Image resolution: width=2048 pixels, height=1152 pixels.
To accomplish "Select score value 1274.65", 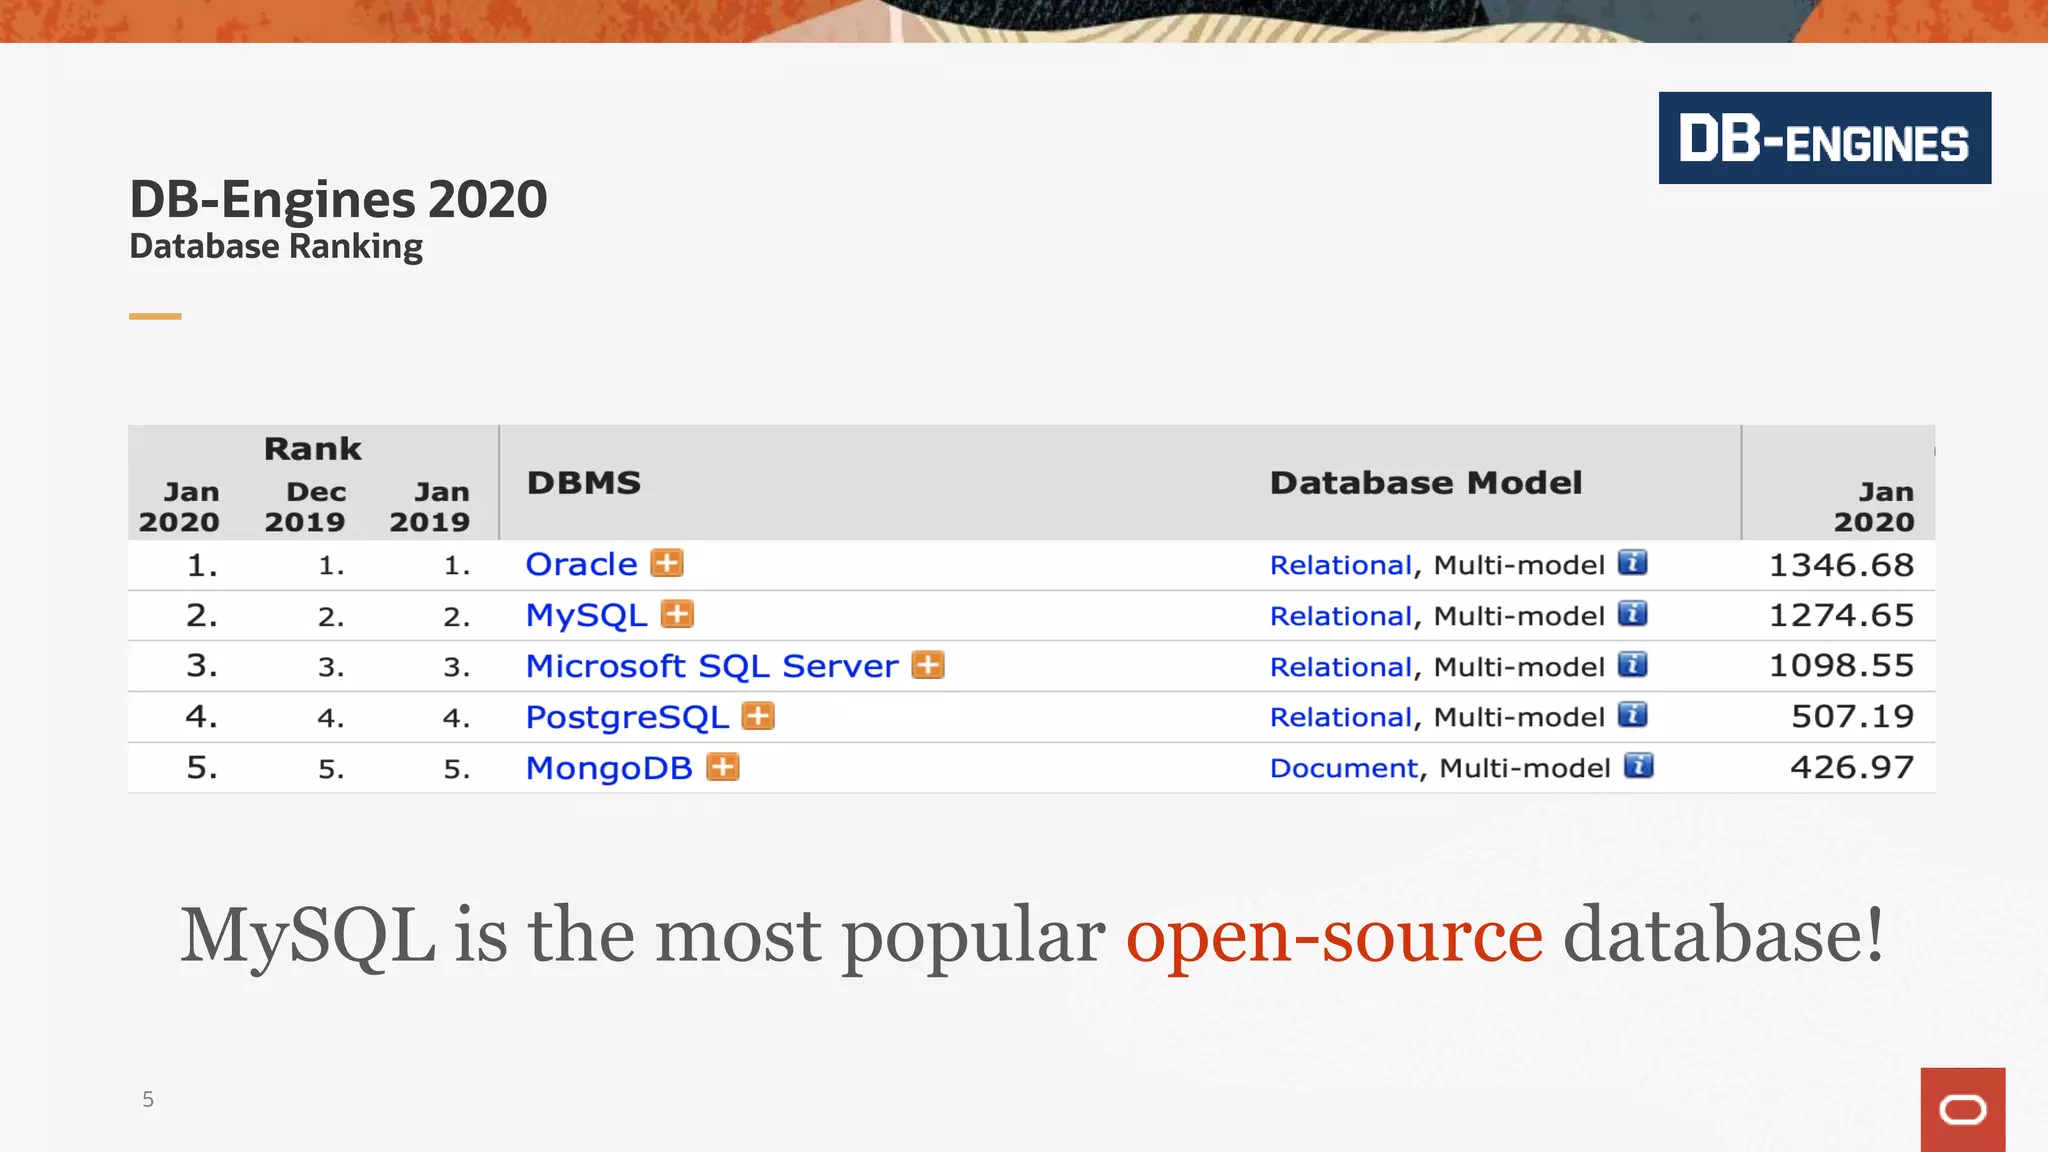I will click(1841, 615).
